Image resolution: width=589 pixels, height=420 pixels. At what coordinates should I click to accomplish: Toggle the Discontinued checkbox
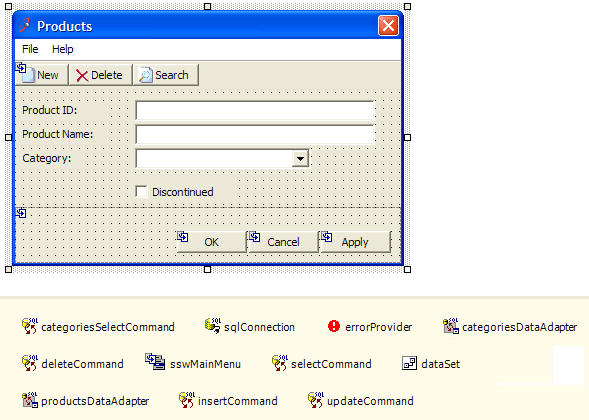tap(141, 192)
